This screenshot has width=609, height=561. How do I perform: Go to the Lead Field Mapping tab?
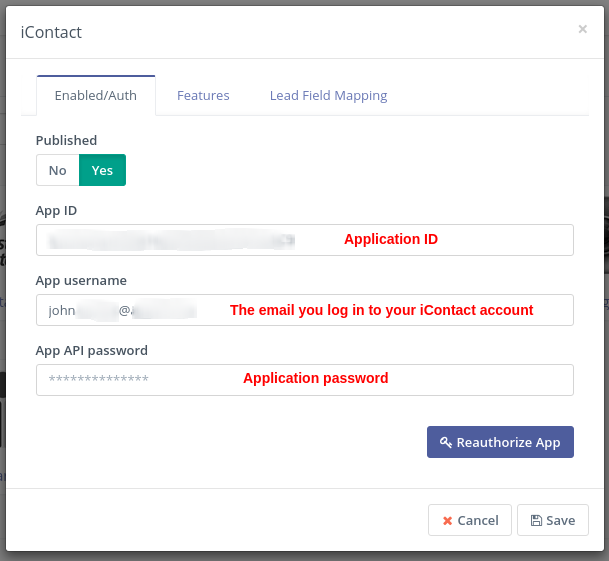point(328,96)
